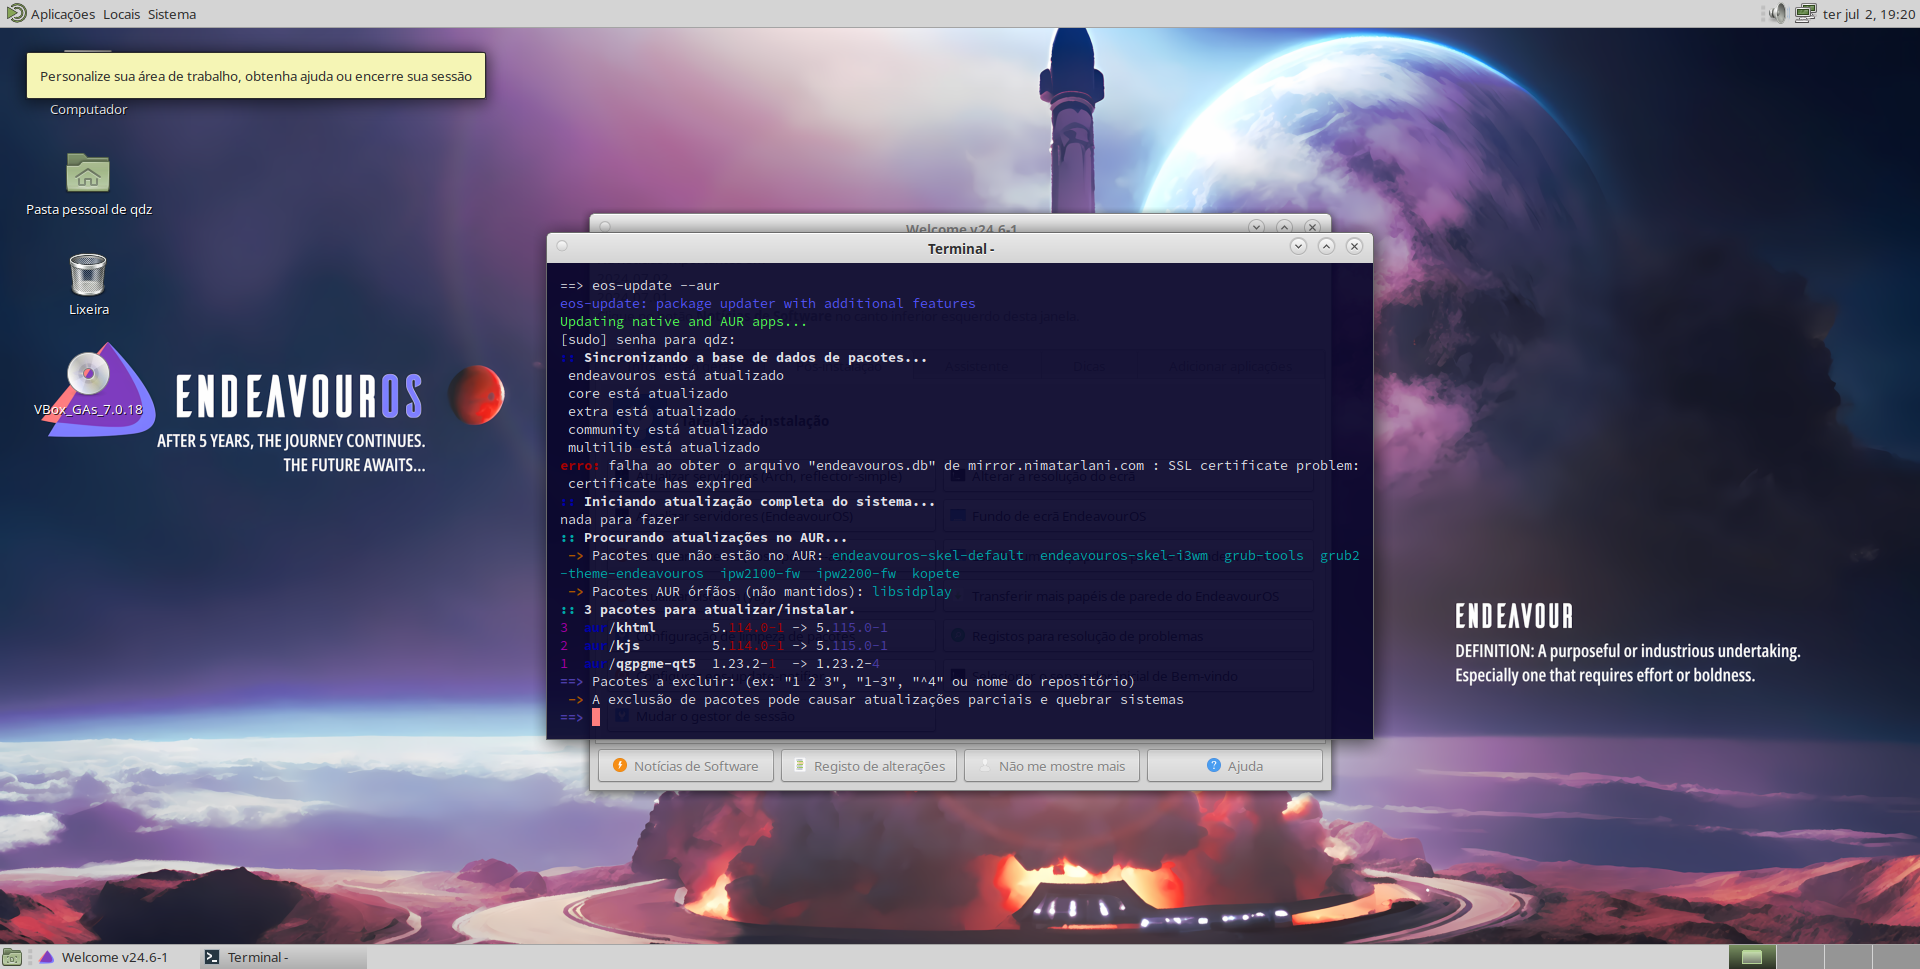The image size is (1920, 969).
Task: Click the clock showing ter jul 2, 19:20
Action: tap(1868, 14)
